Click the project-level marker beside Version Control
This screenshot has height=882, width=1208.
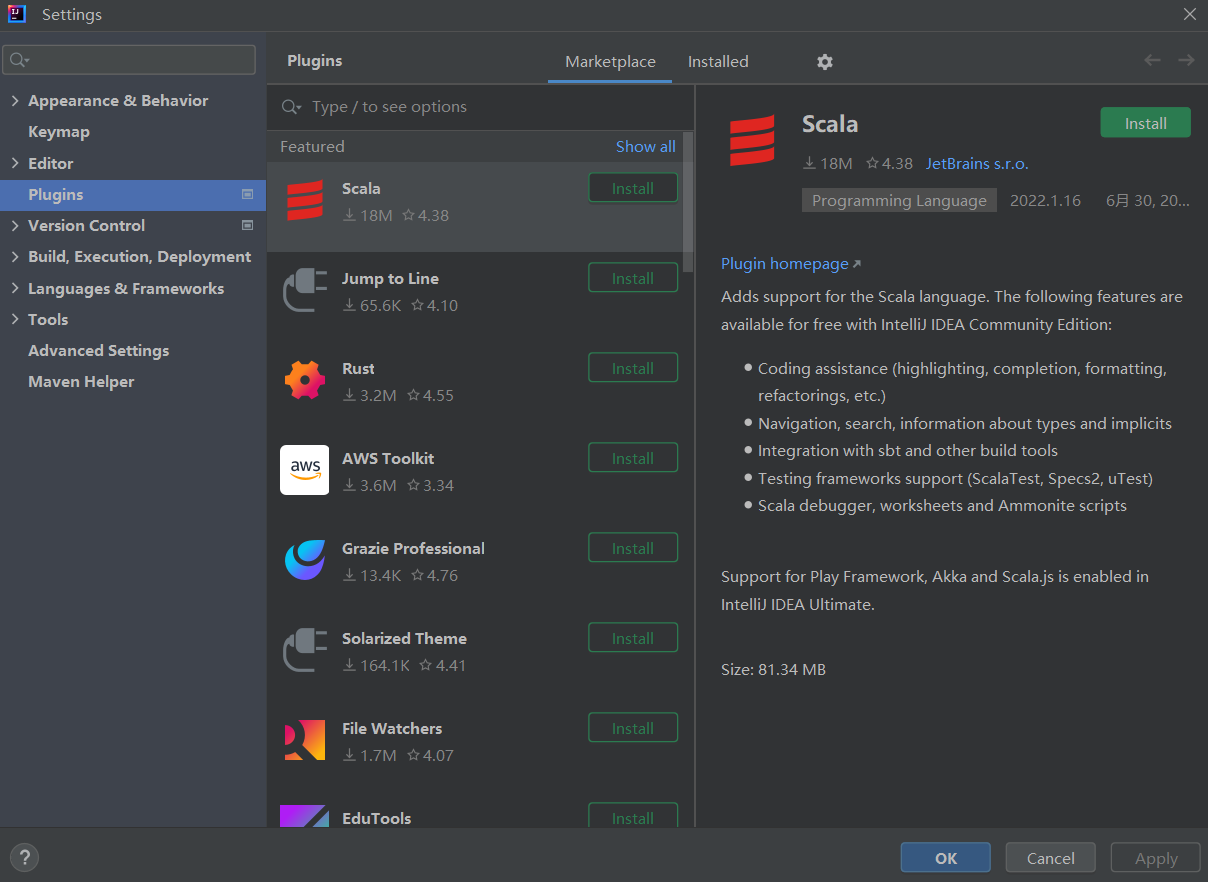248,226
